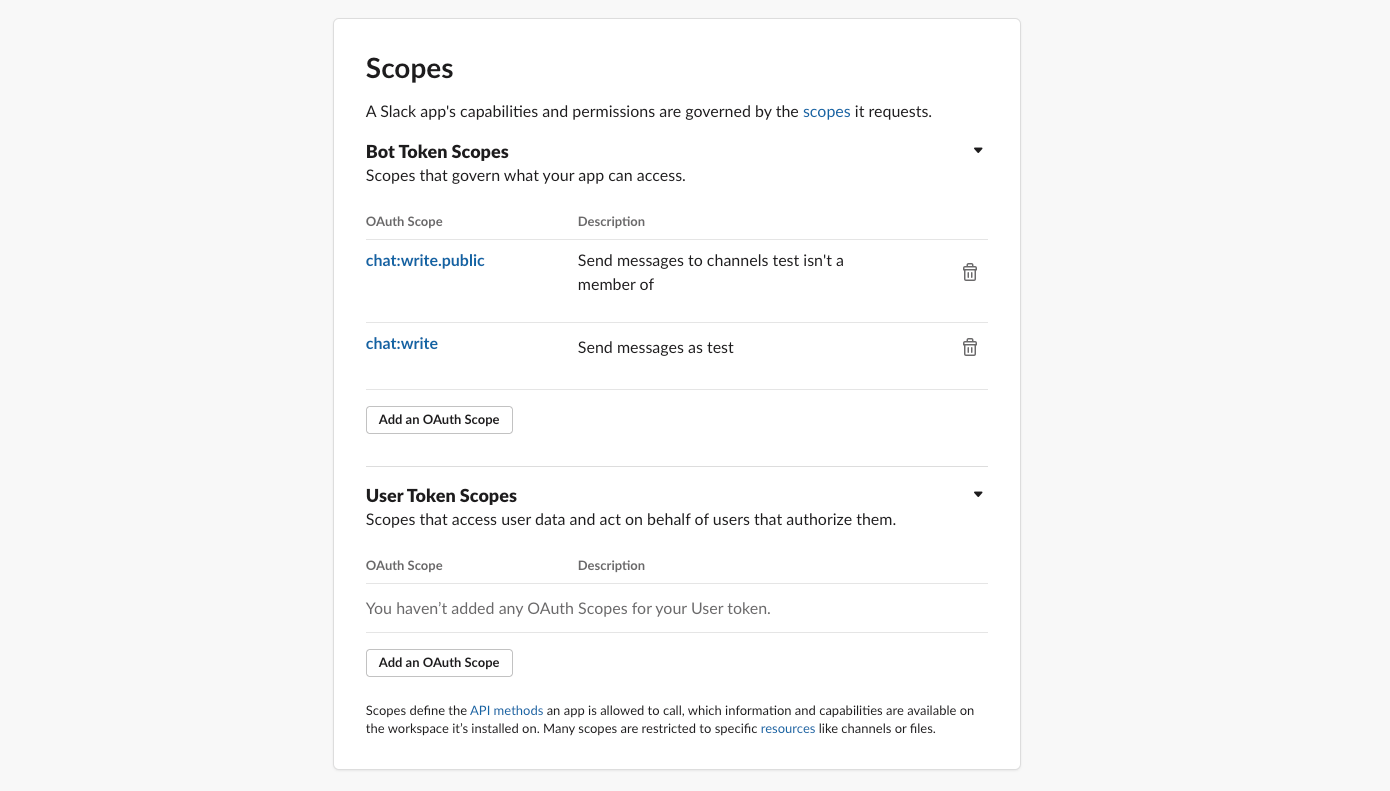Select the Bot Token Scopes section title
Viewport: 1390px width, 791px height.
coord(437,151)
